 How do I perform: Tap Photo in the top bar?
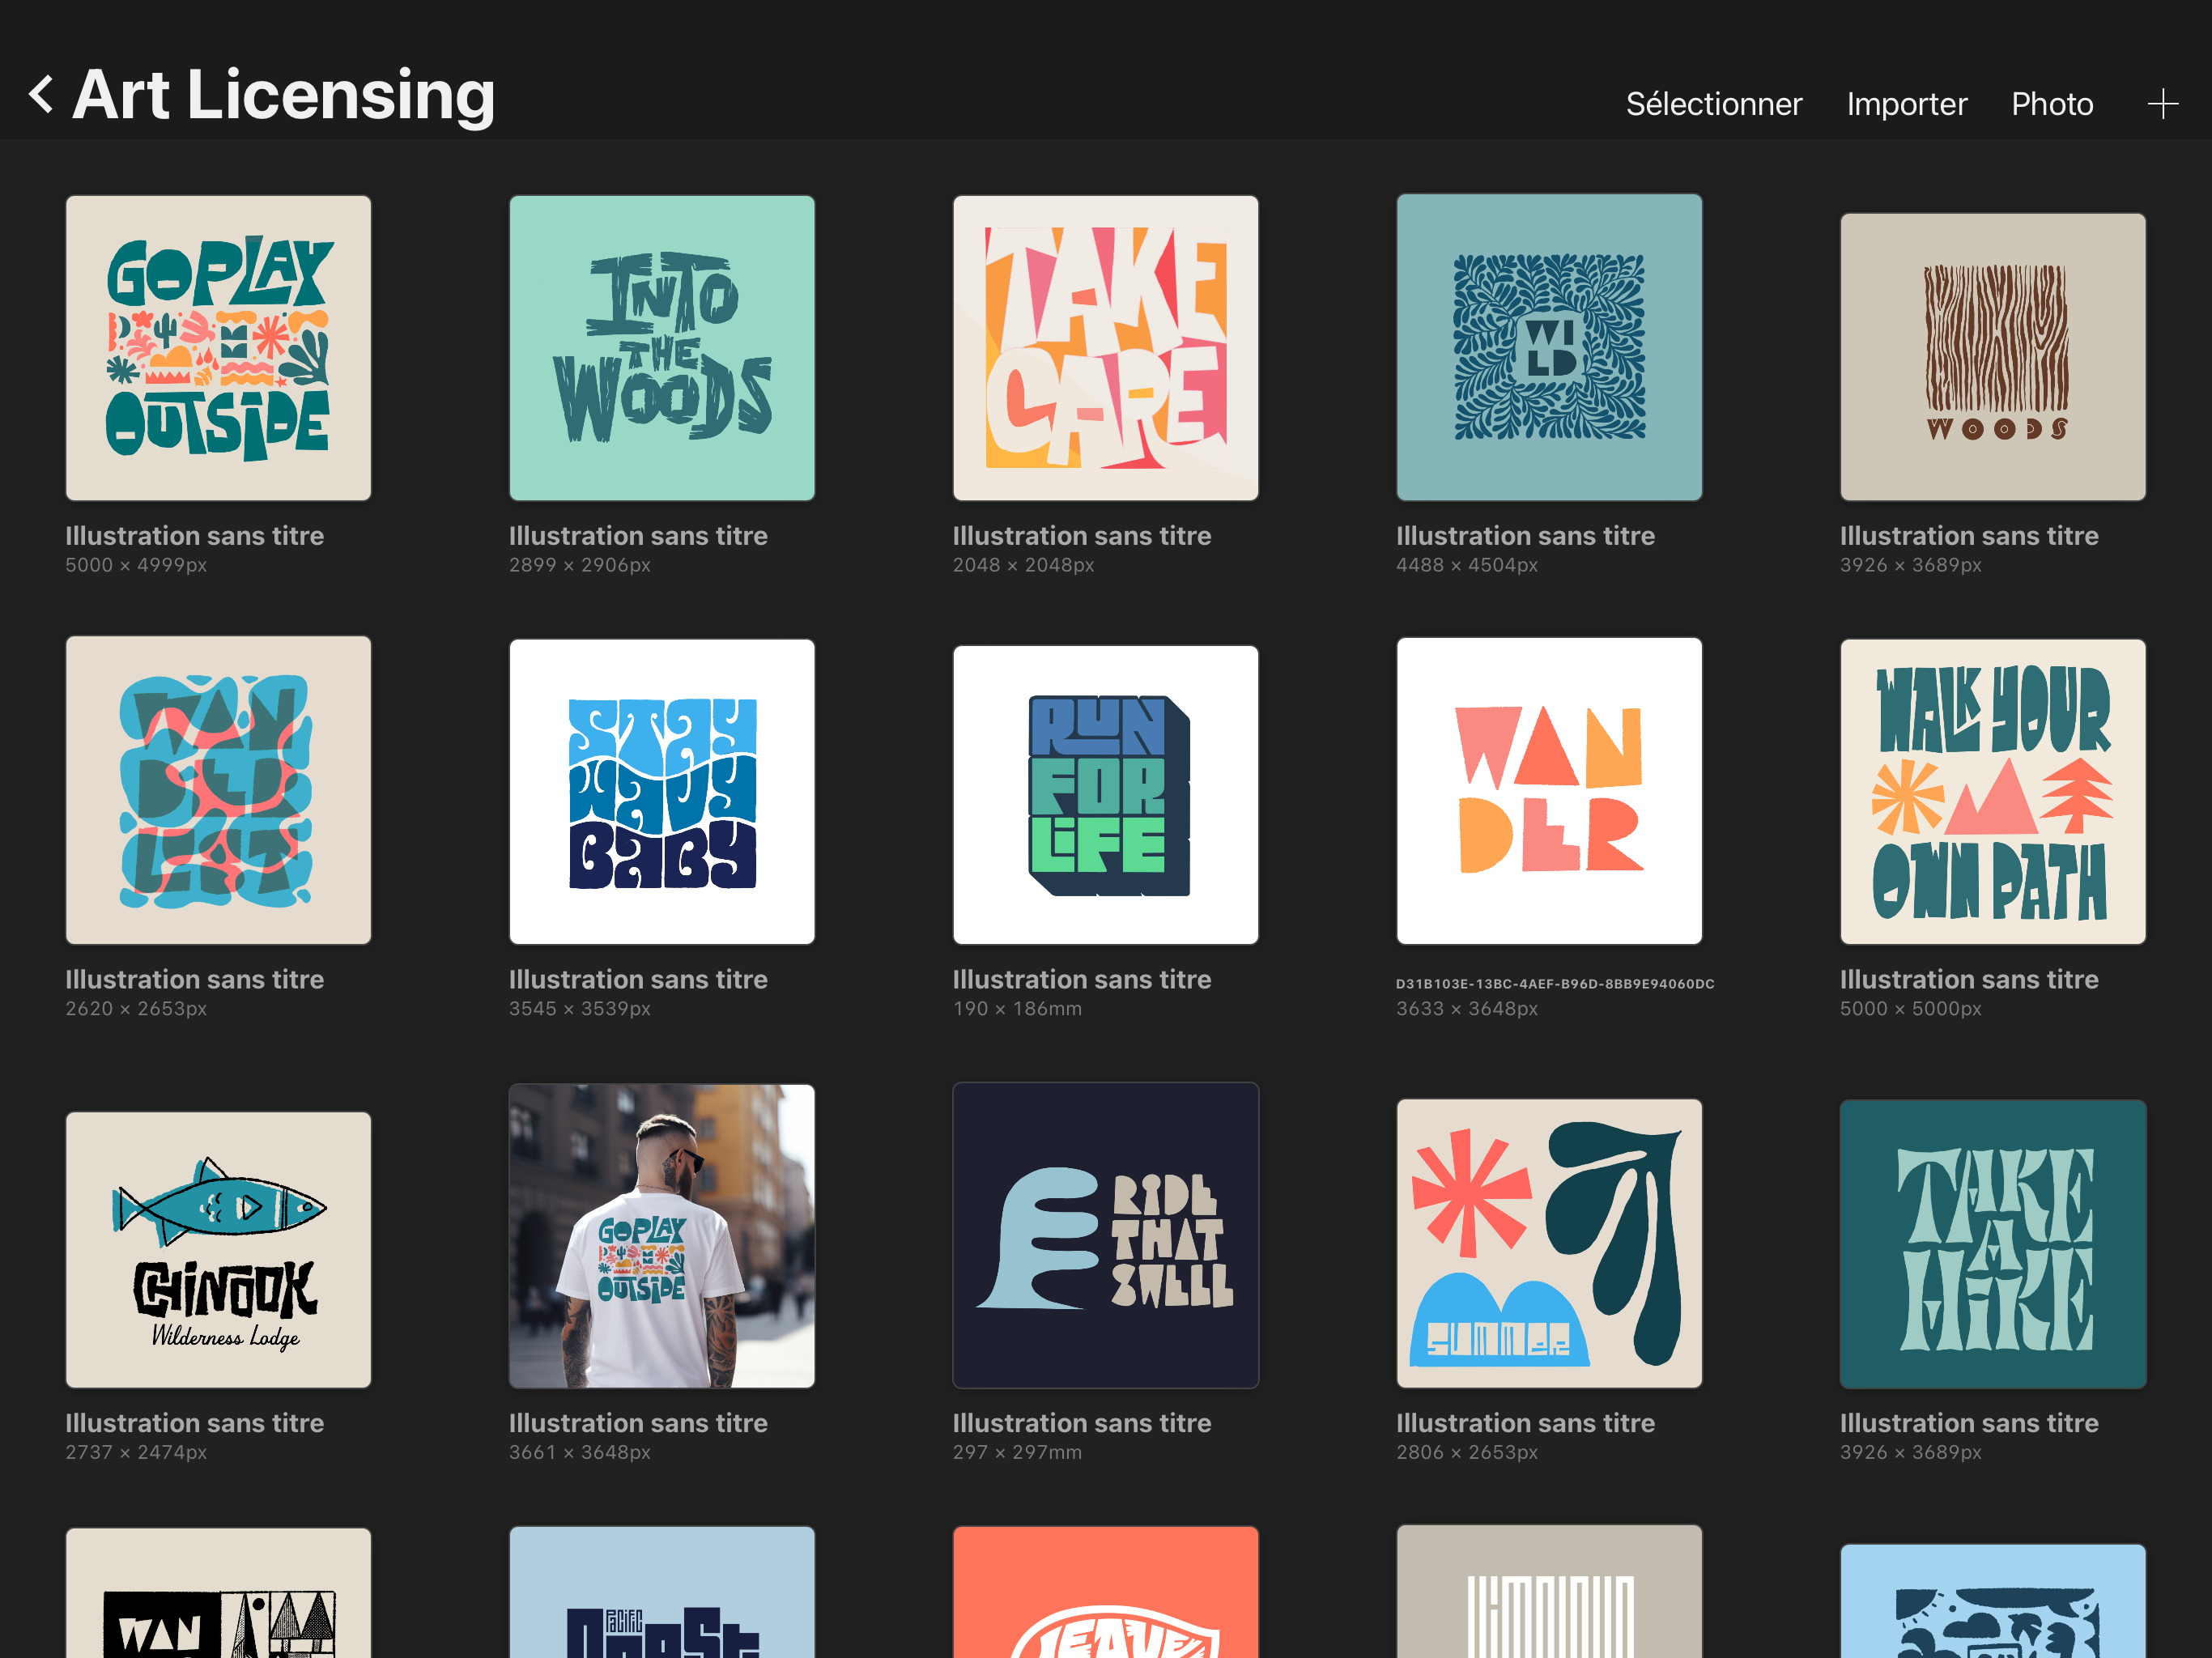[x=2051, y=104]
